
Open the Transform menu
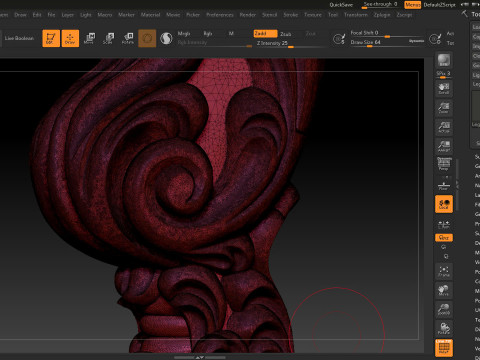[356, 15]
